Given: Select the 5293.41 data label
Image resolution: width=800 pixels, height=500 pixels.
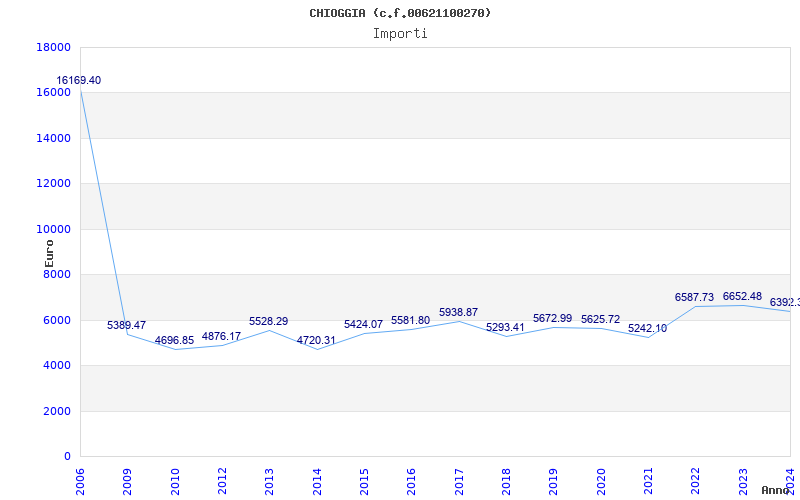Looking at the screenshot, I should click(x=506, y=327).
